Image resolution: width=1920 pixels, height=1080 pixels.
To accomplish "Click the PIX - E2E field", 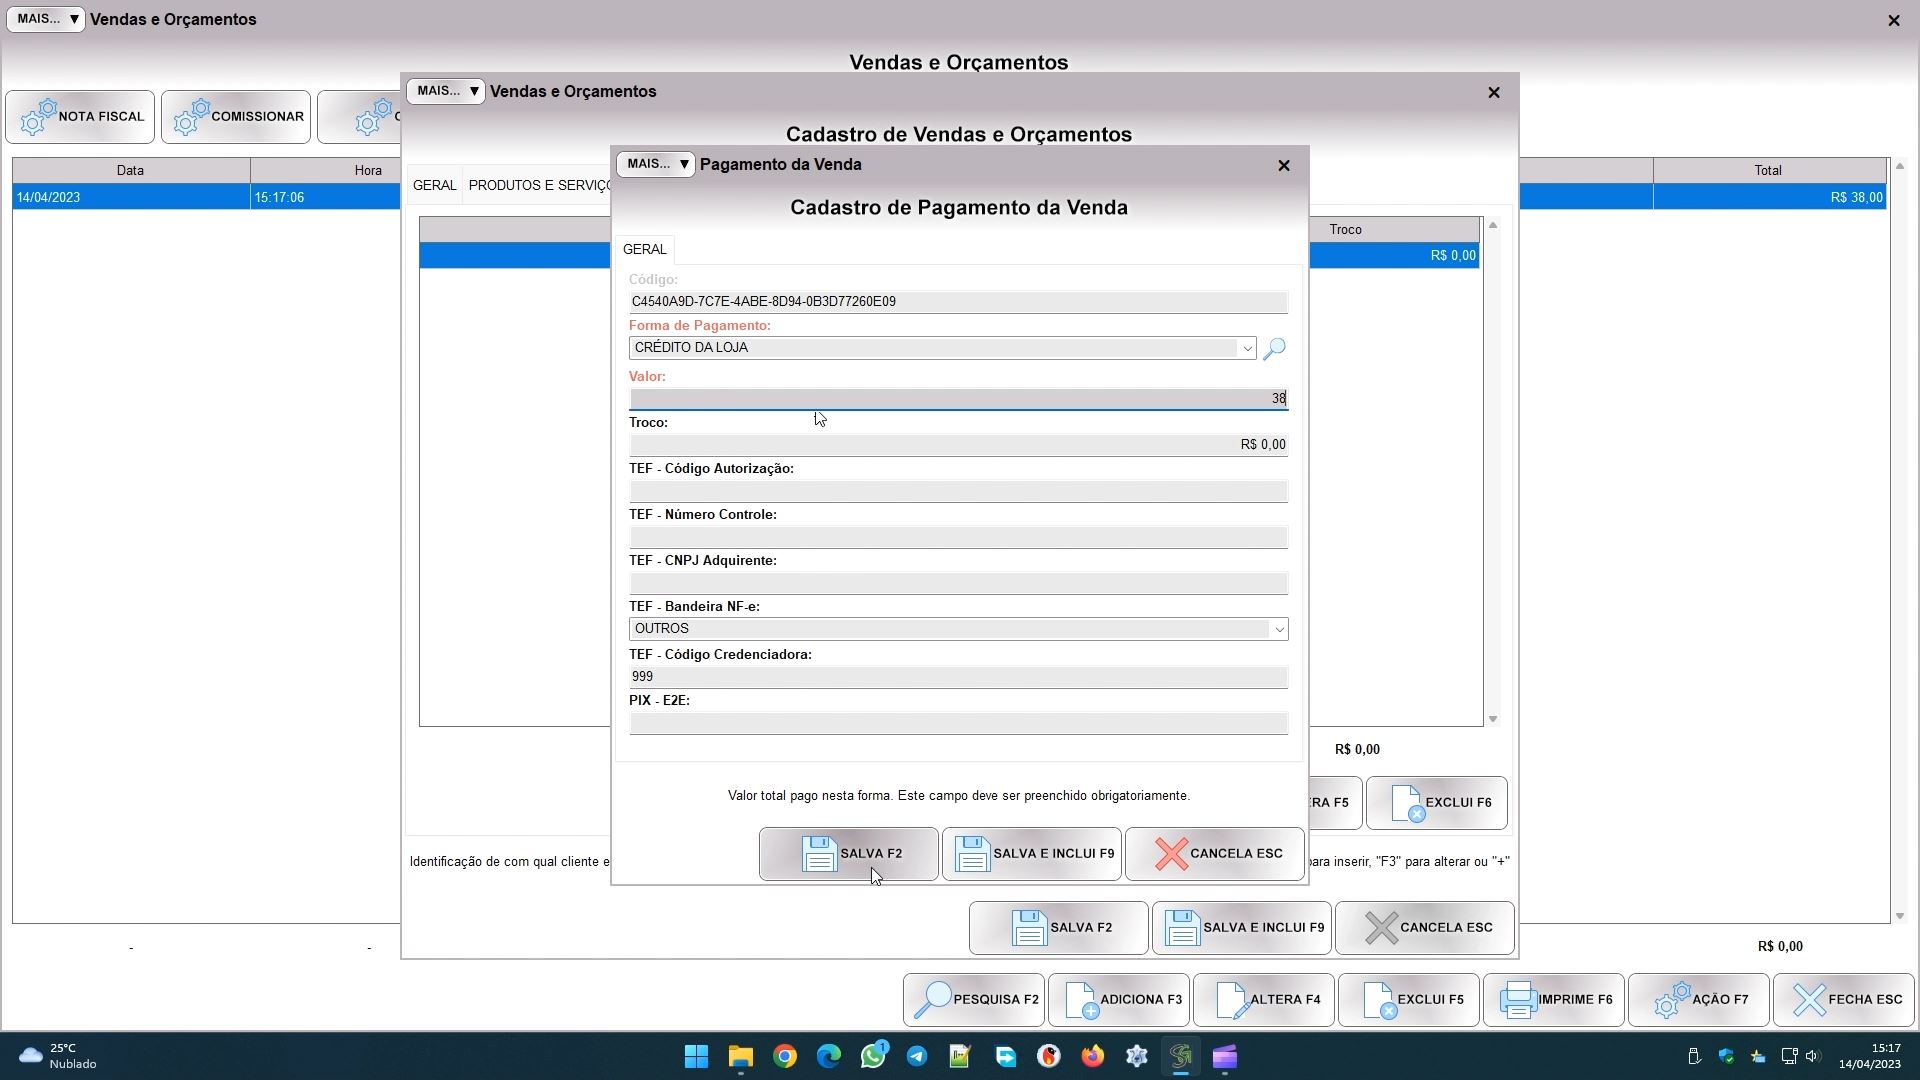I will (x=958, y=723).
